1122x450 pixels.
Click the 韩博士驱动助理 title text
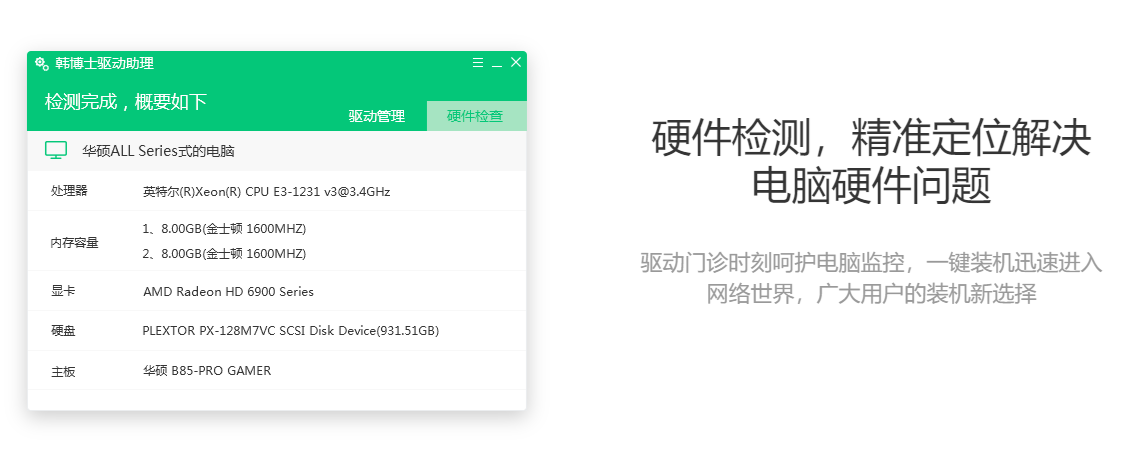(x=104, y=64)
